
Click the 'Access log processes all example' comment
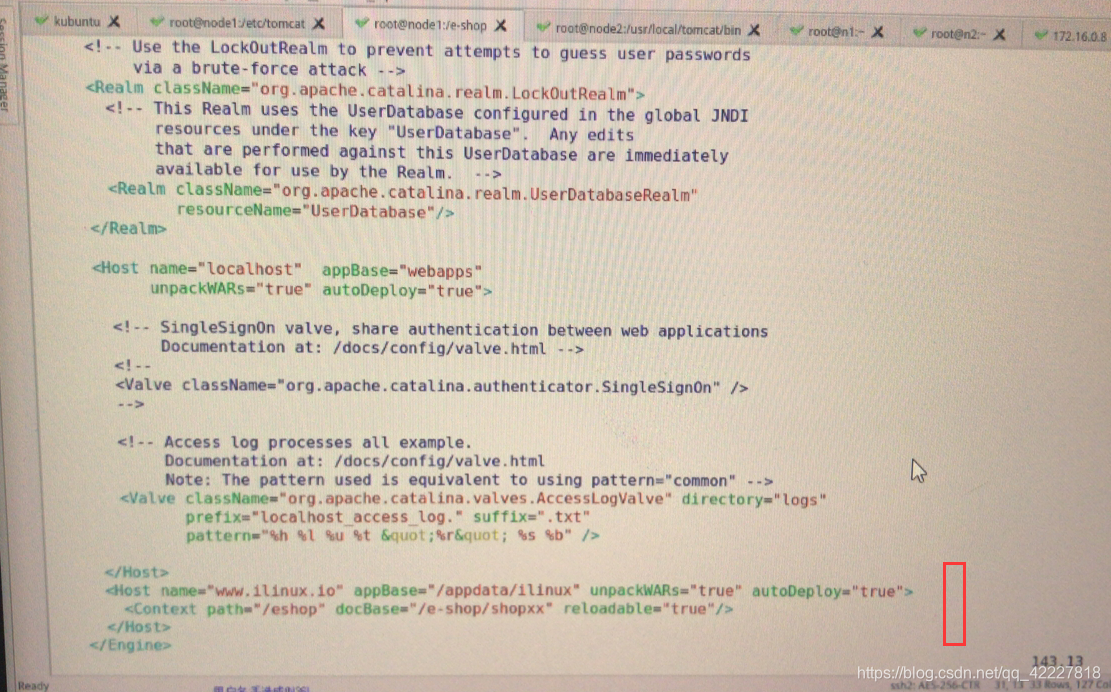click(x=295, y=443)
